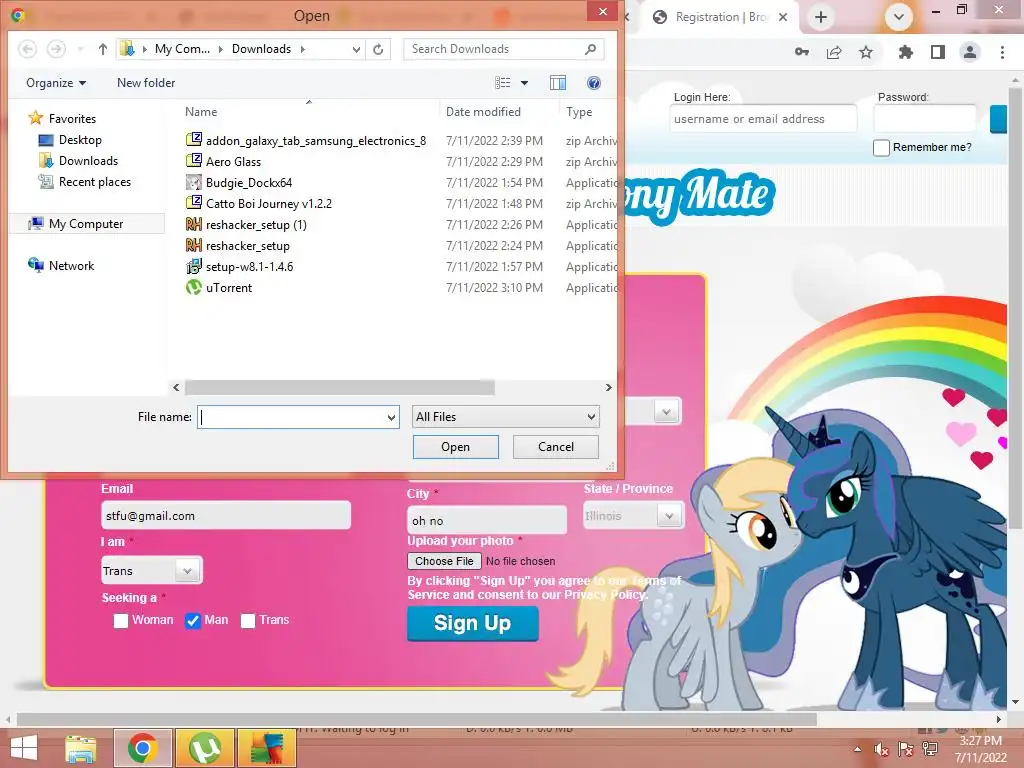Click browser page vertical scrollbar

click(x=1016, y=307)
